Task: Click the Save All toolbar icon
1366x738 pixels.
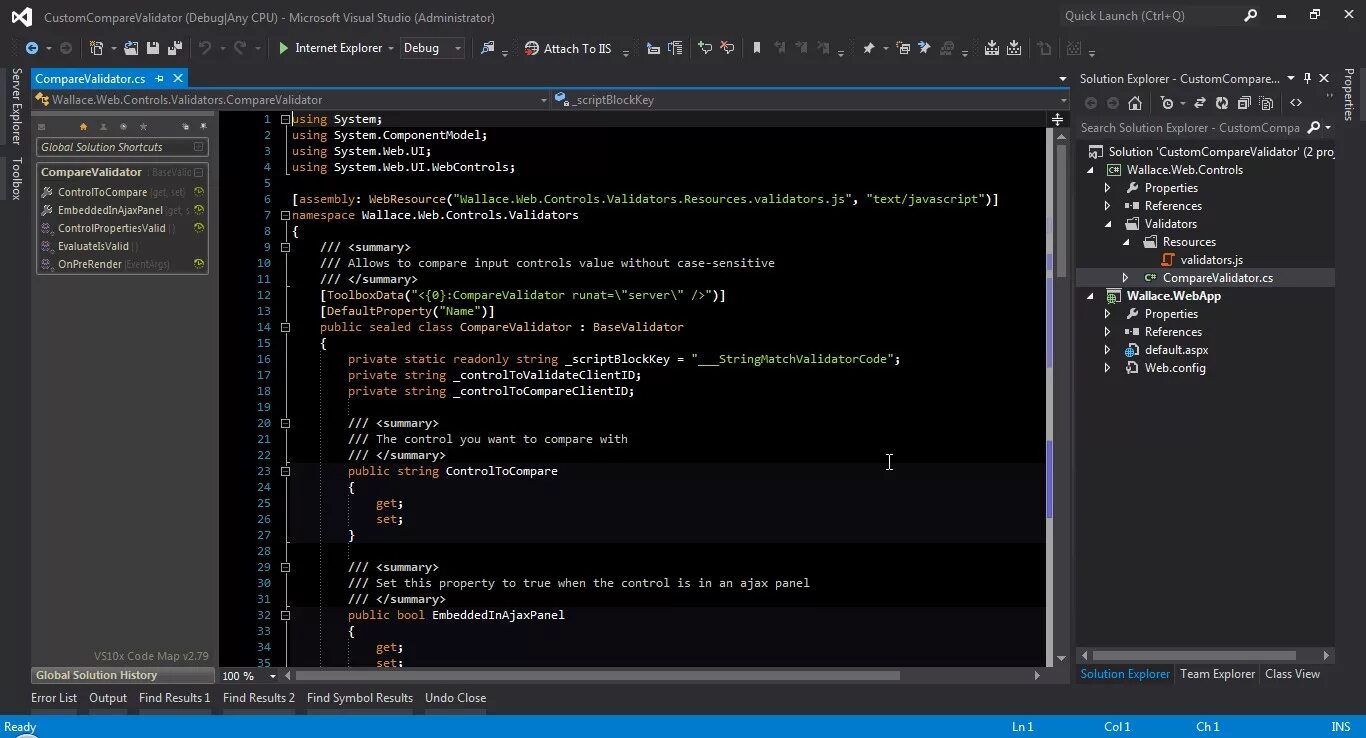Action: (x=175, y=48)
